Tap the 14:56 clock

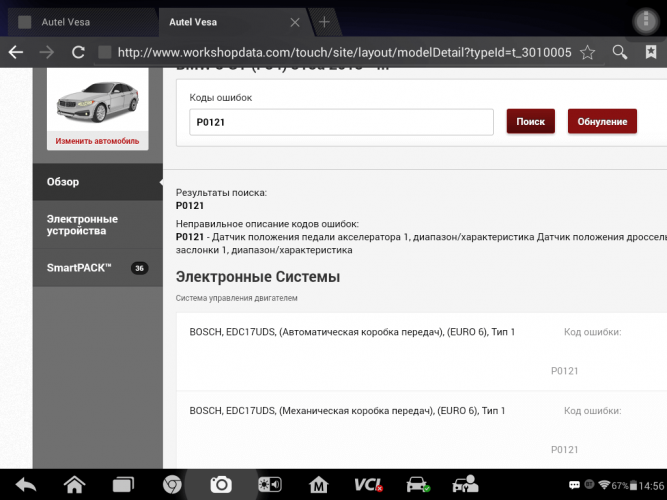(651, 486)
